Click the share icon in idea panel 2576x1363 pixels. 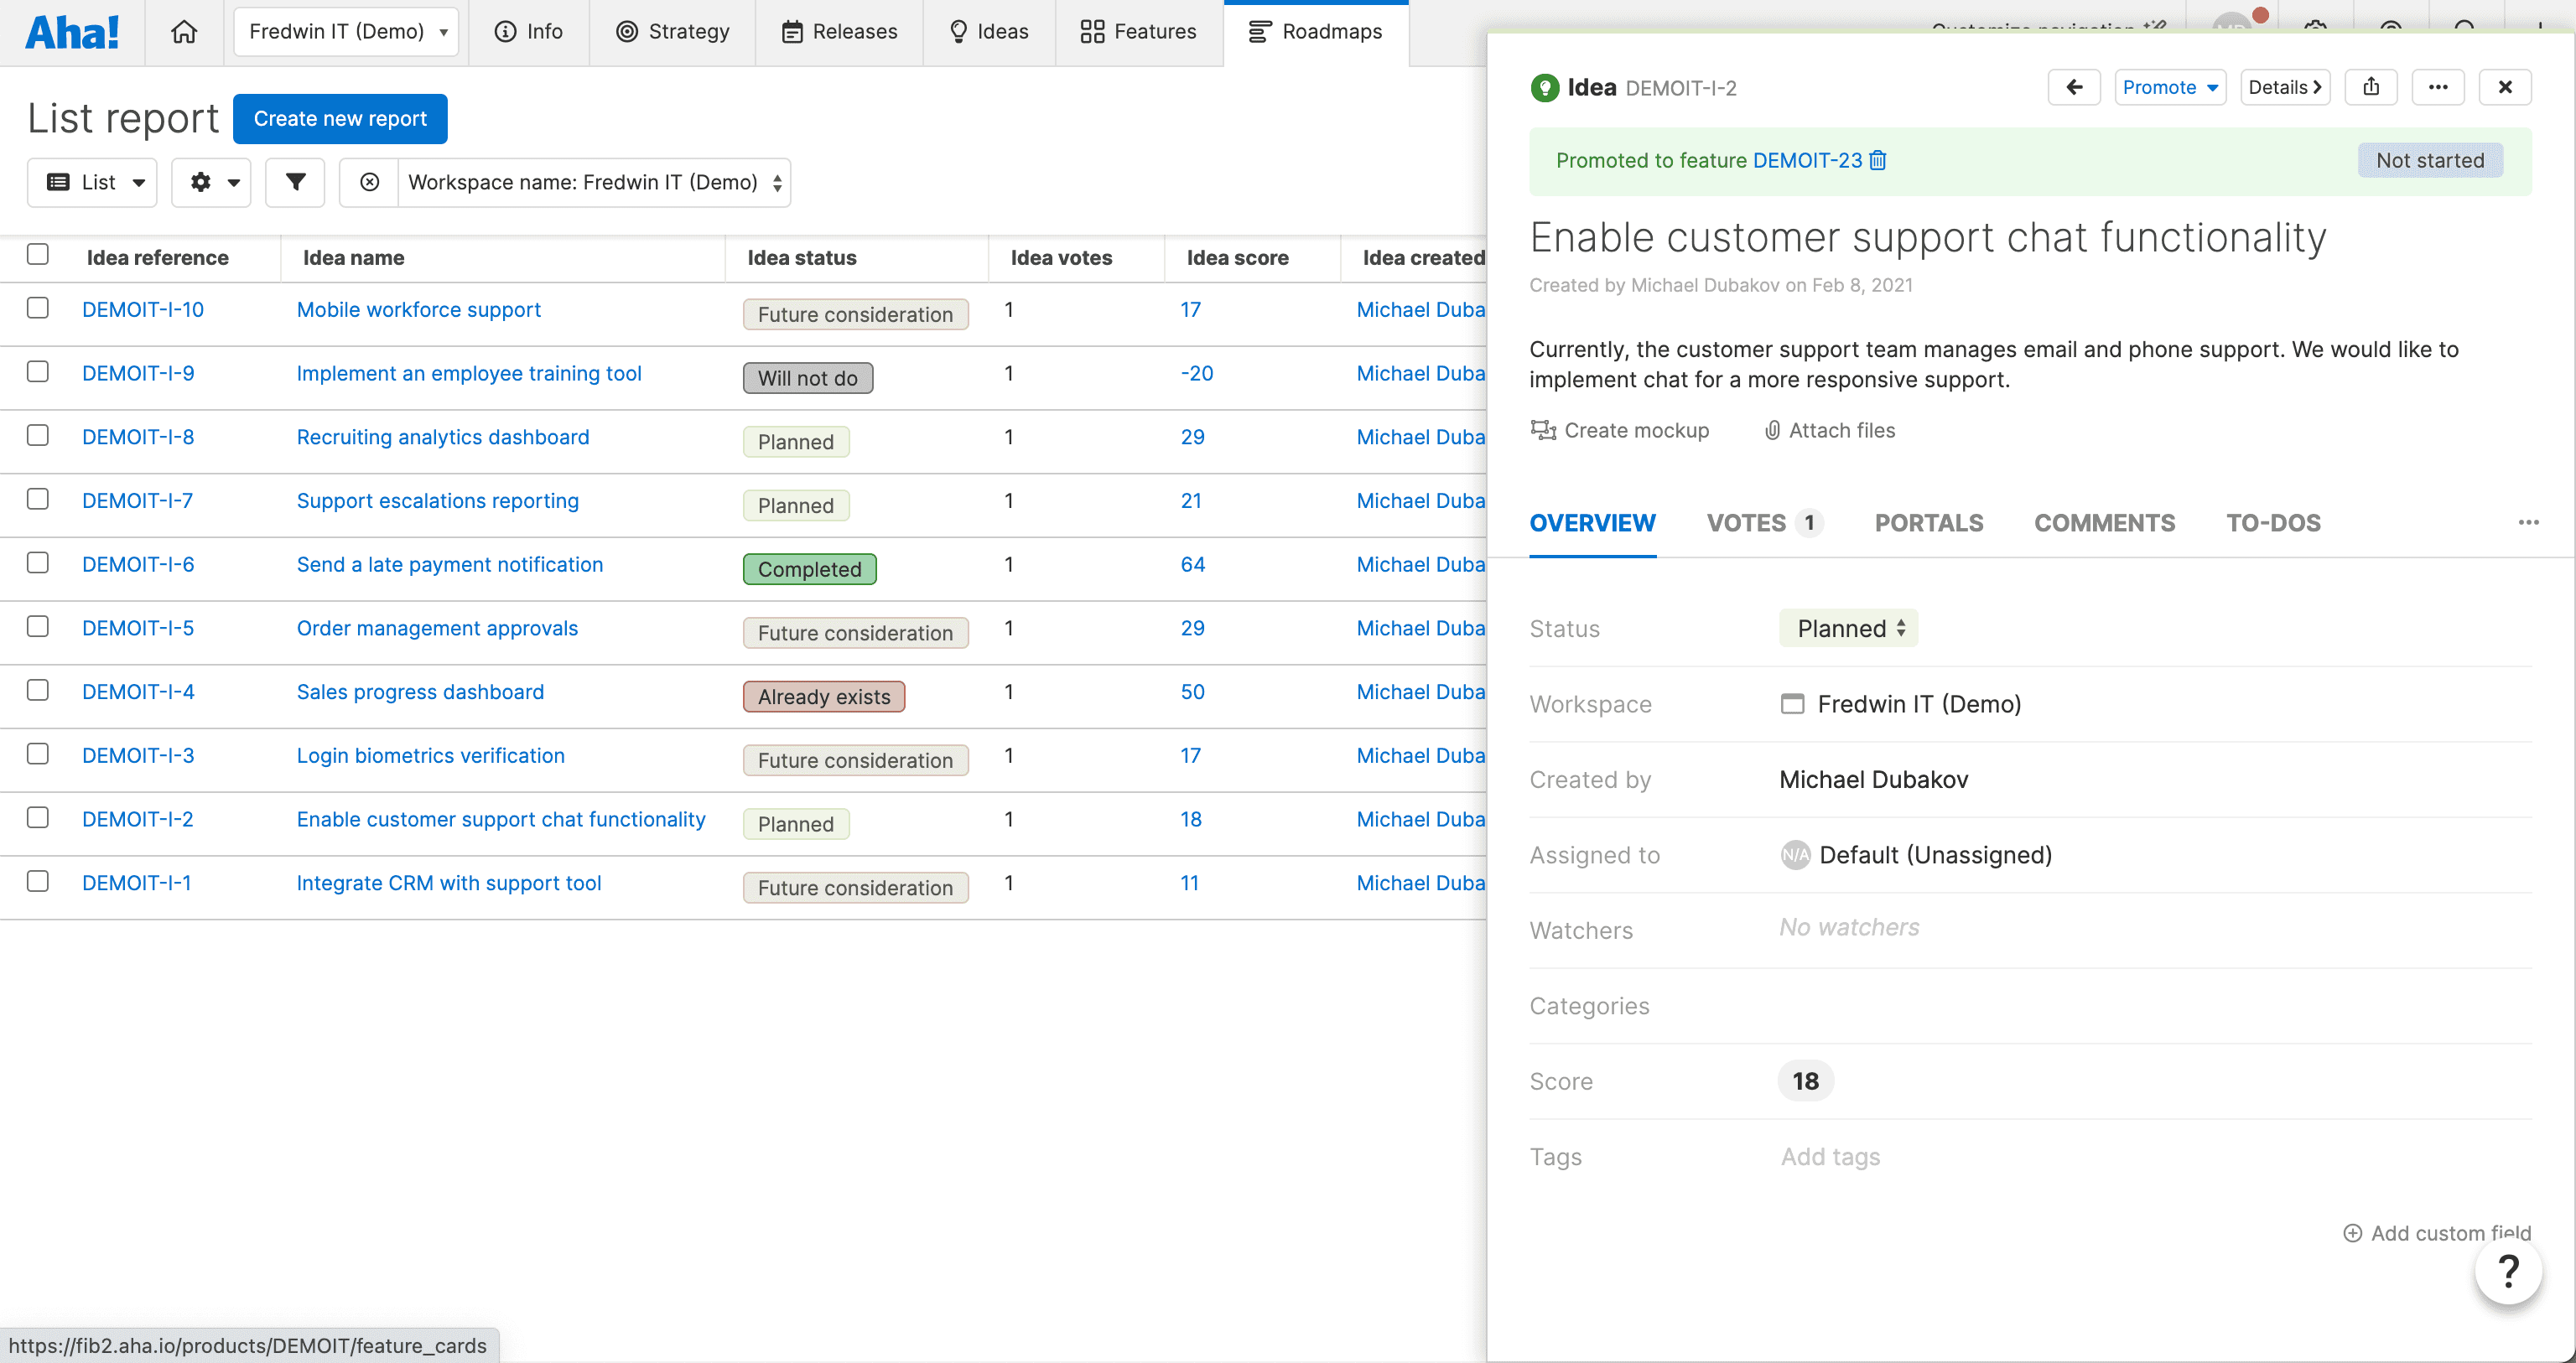pyautogui.click(x=2371, y=87)
